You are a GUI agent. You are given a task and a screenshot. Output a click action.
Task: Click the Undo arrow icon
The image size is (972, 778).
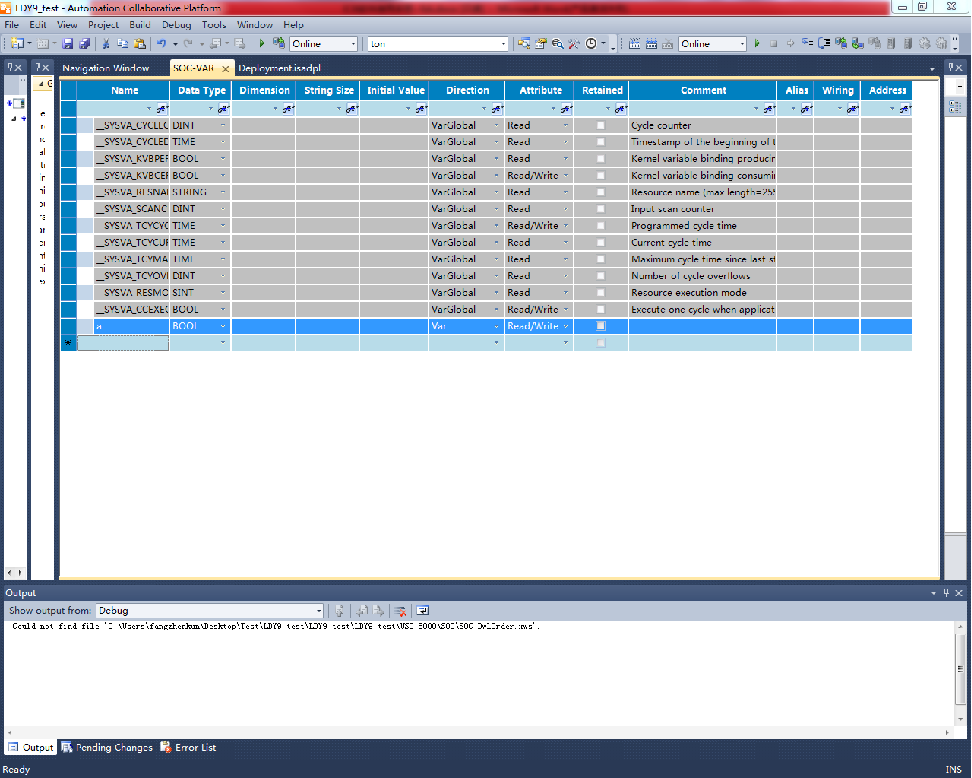(x=161, y=44)
